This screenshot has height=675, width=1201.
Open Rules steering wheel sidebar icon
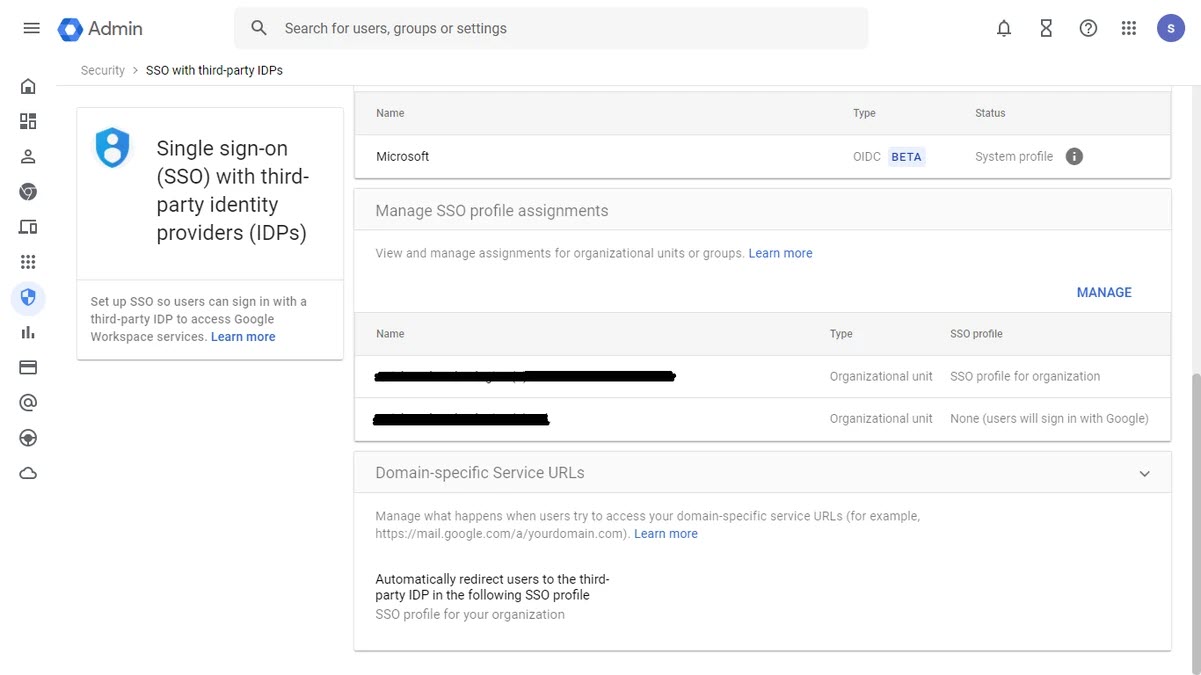pyautogui.click(x=28, y=438)
